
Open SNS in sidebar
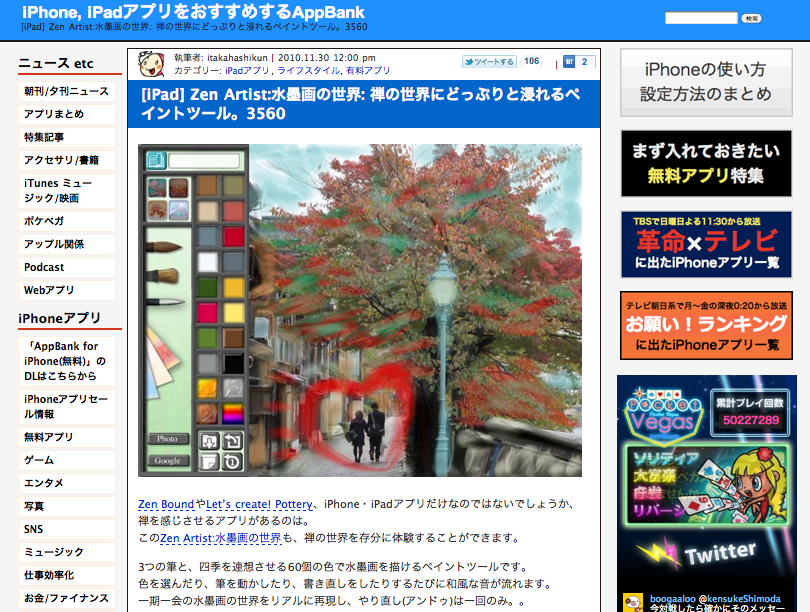[x=67, y=529]
